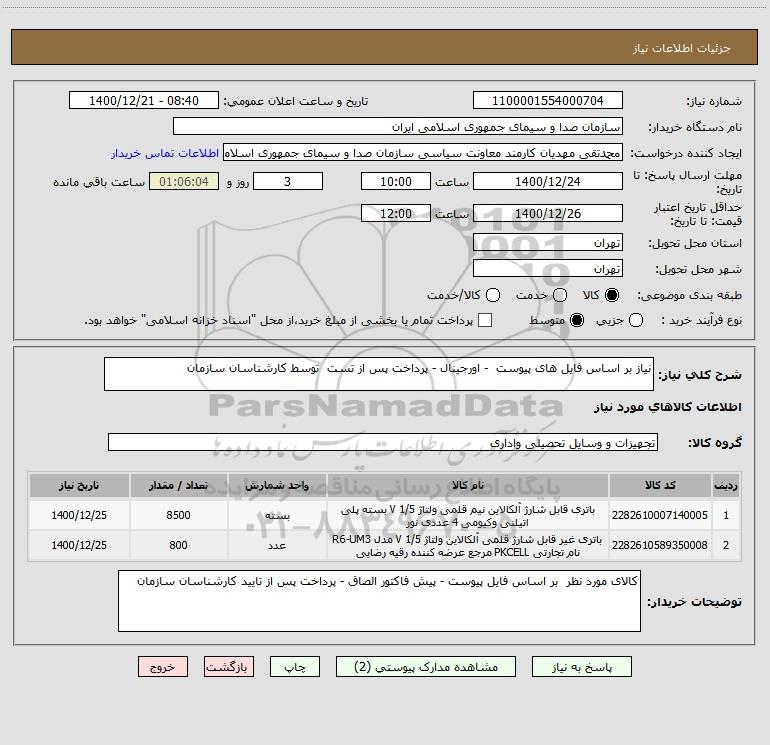Click remaining time countdown 01:06:04

184,181
